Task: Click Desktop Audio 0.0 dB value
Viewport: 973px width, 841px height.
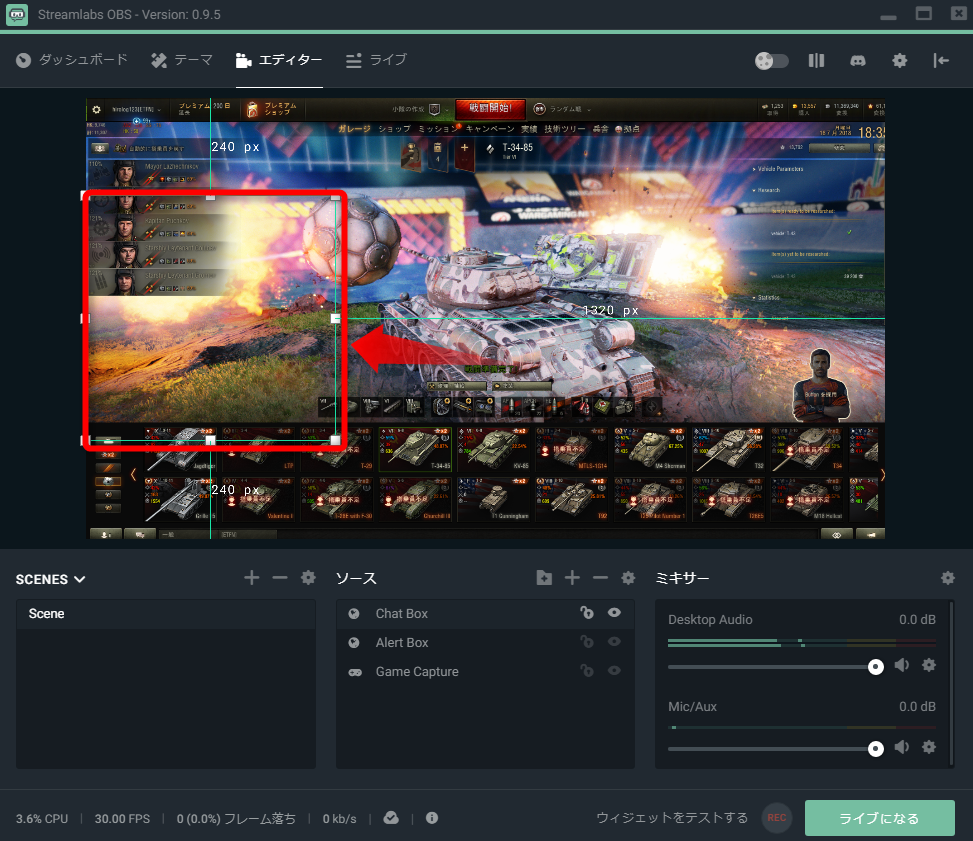Action: coord(917,619)
